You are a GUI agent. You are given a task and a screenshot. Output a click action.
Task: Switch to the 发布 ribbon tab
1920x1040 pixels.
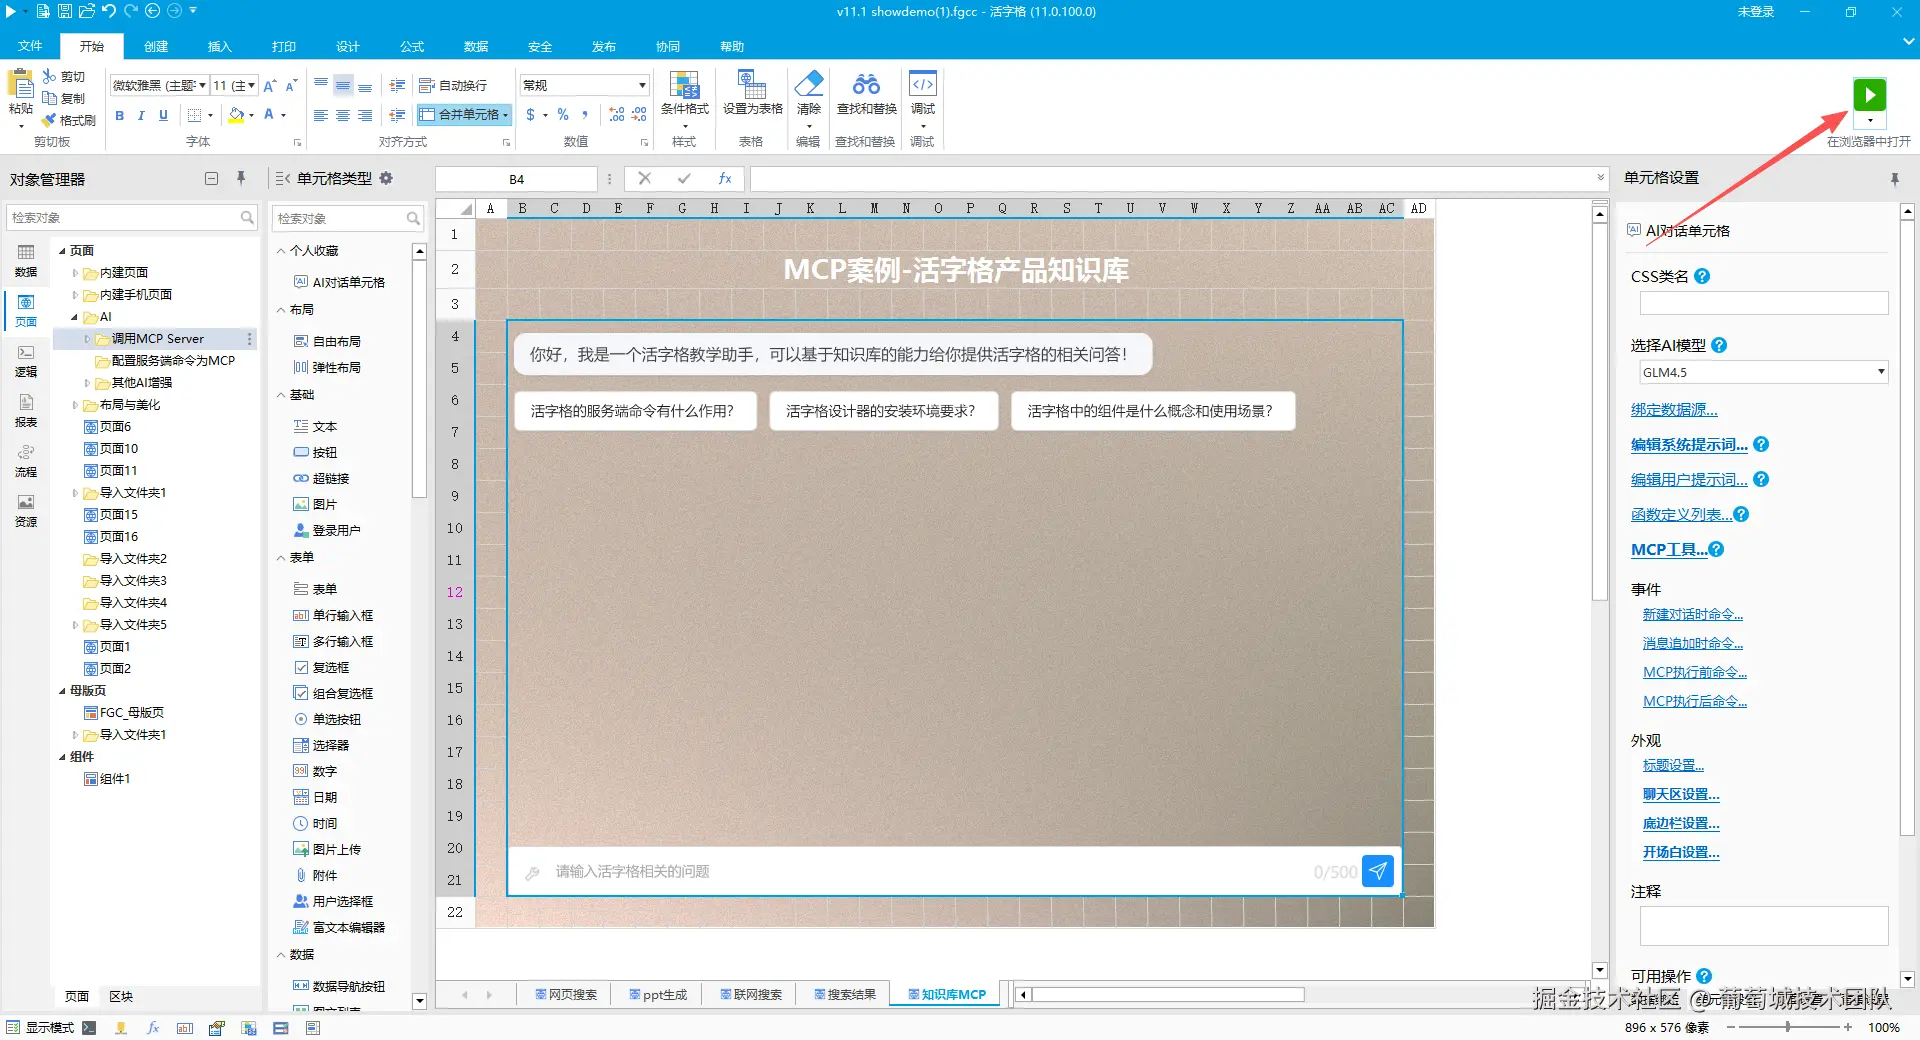point(604,46)
